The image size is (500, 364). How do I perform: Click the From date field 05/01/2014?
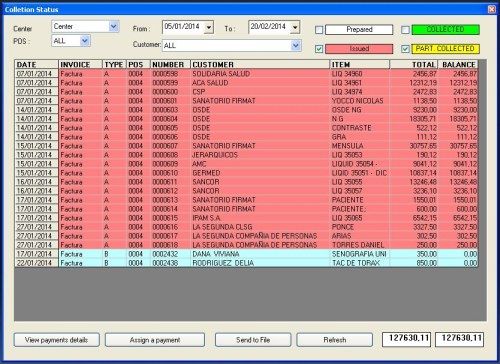183,27
